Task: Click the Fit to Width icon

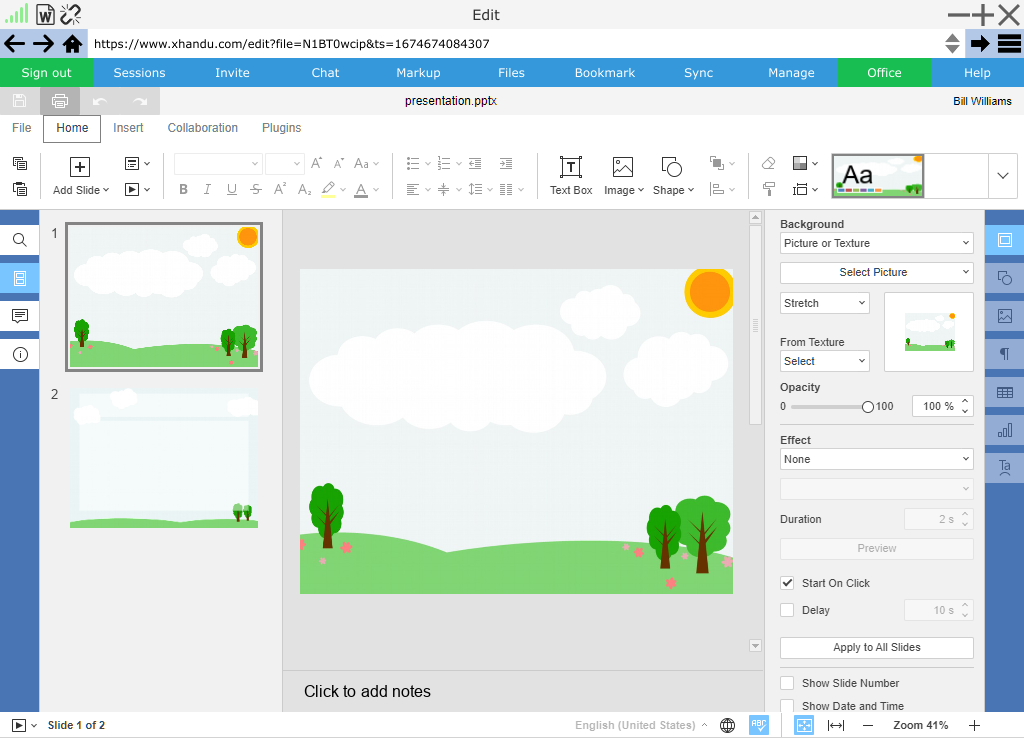Action: [x=836, y=725]
